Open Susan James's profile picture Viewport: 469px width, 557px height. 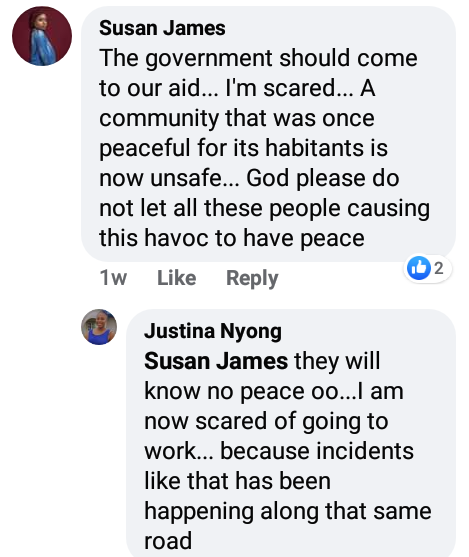tap(42, 36)
